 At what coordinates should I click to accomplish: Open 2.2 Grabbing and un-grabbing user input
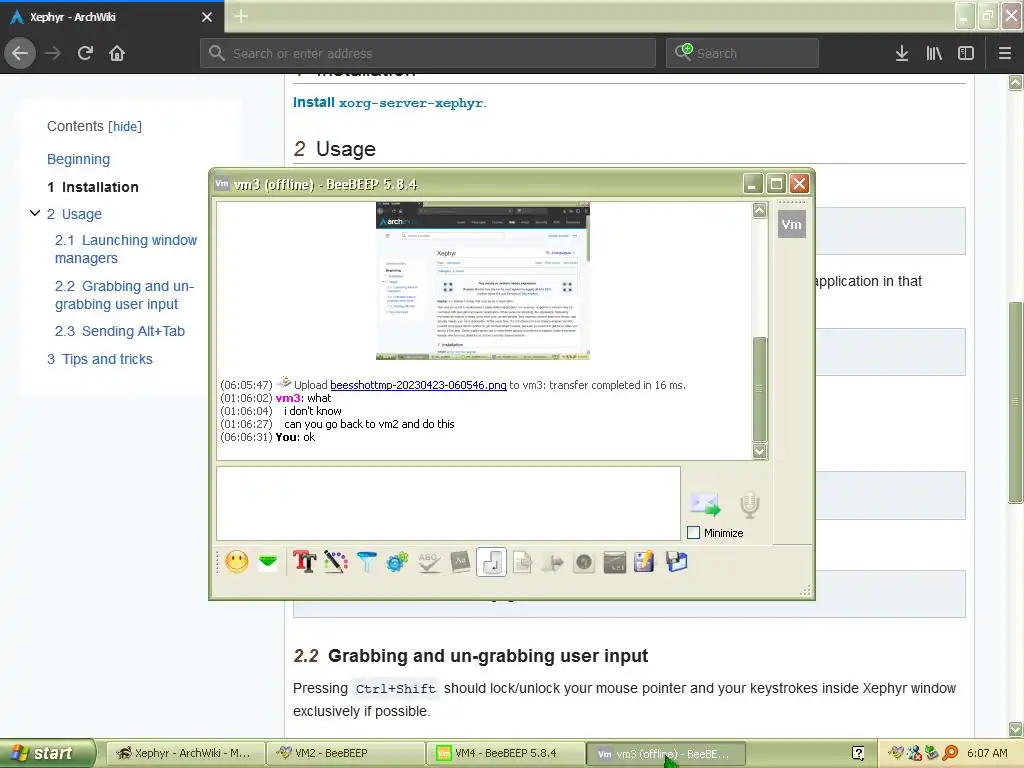tap(125, 295)
